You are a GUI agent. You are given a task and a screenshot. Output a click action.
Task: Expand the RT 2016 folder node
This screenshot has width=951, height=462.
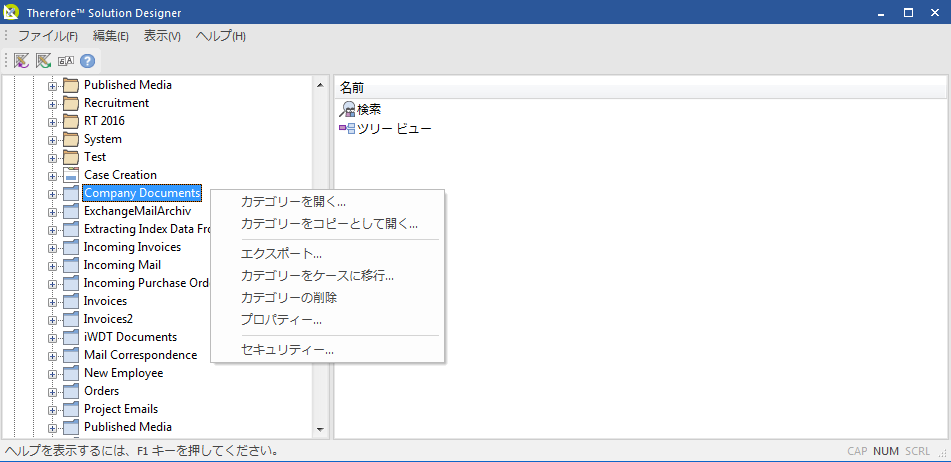(52, 122)
